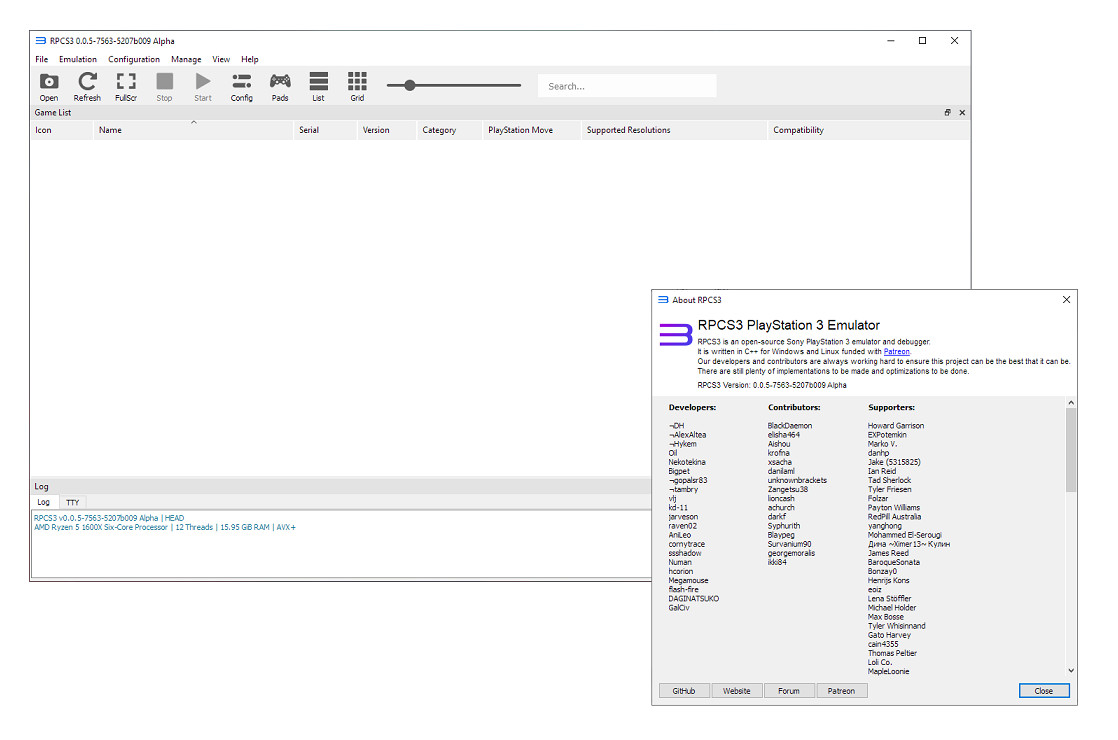The height and width of the screenshot is (740, 1118).
Task: Start emulation with the Start icon
Action: [203, 86]
